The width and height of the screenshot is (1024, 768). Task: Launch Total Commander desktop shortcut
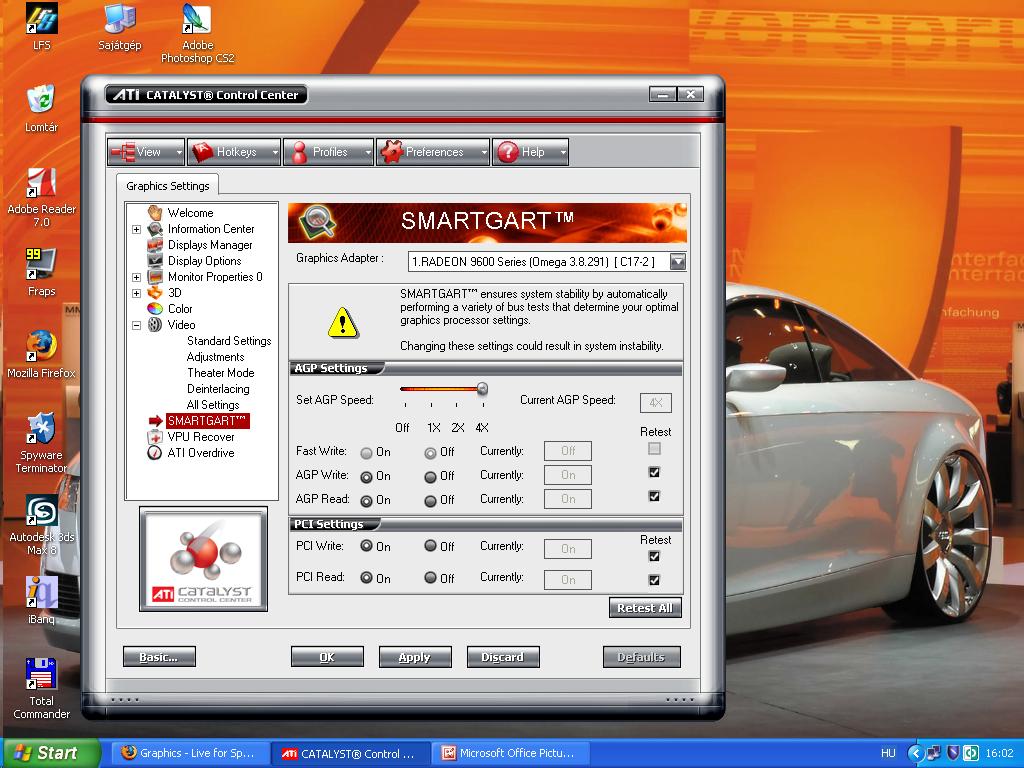[x=41, y=688]
